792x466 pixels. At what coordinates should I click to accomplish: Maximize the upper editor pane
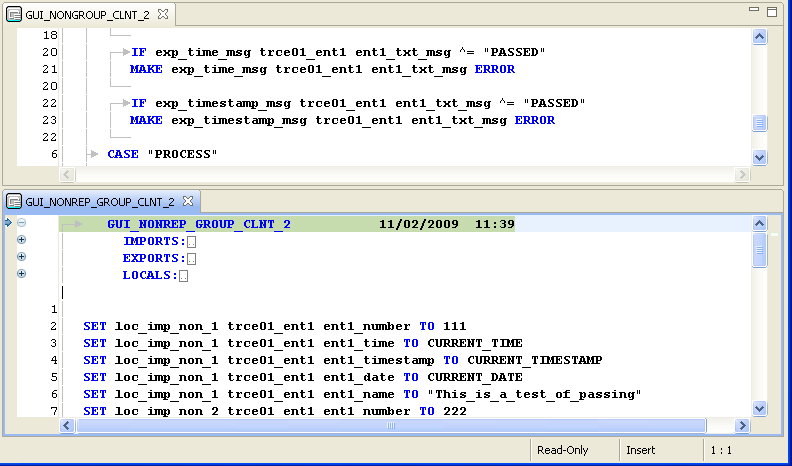tap(772, 12)
